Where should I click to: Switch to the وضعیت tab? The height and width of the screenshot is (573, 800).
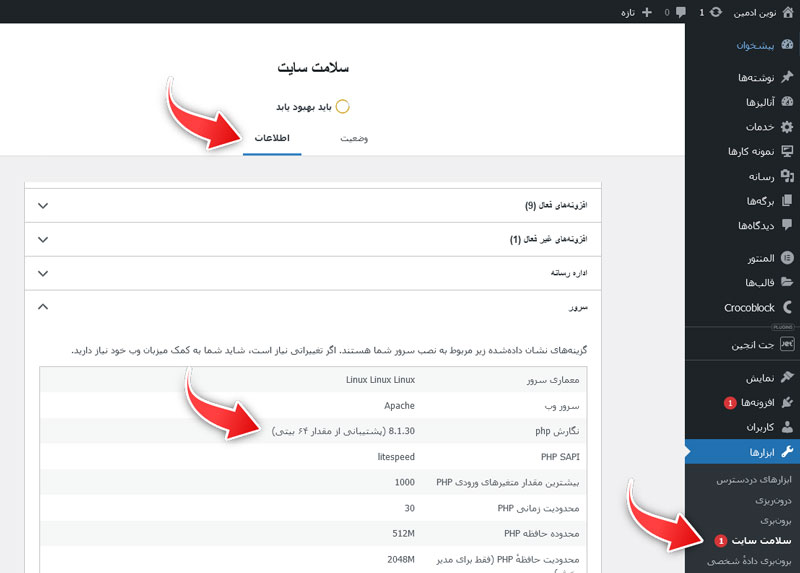(x=354, y=138)
